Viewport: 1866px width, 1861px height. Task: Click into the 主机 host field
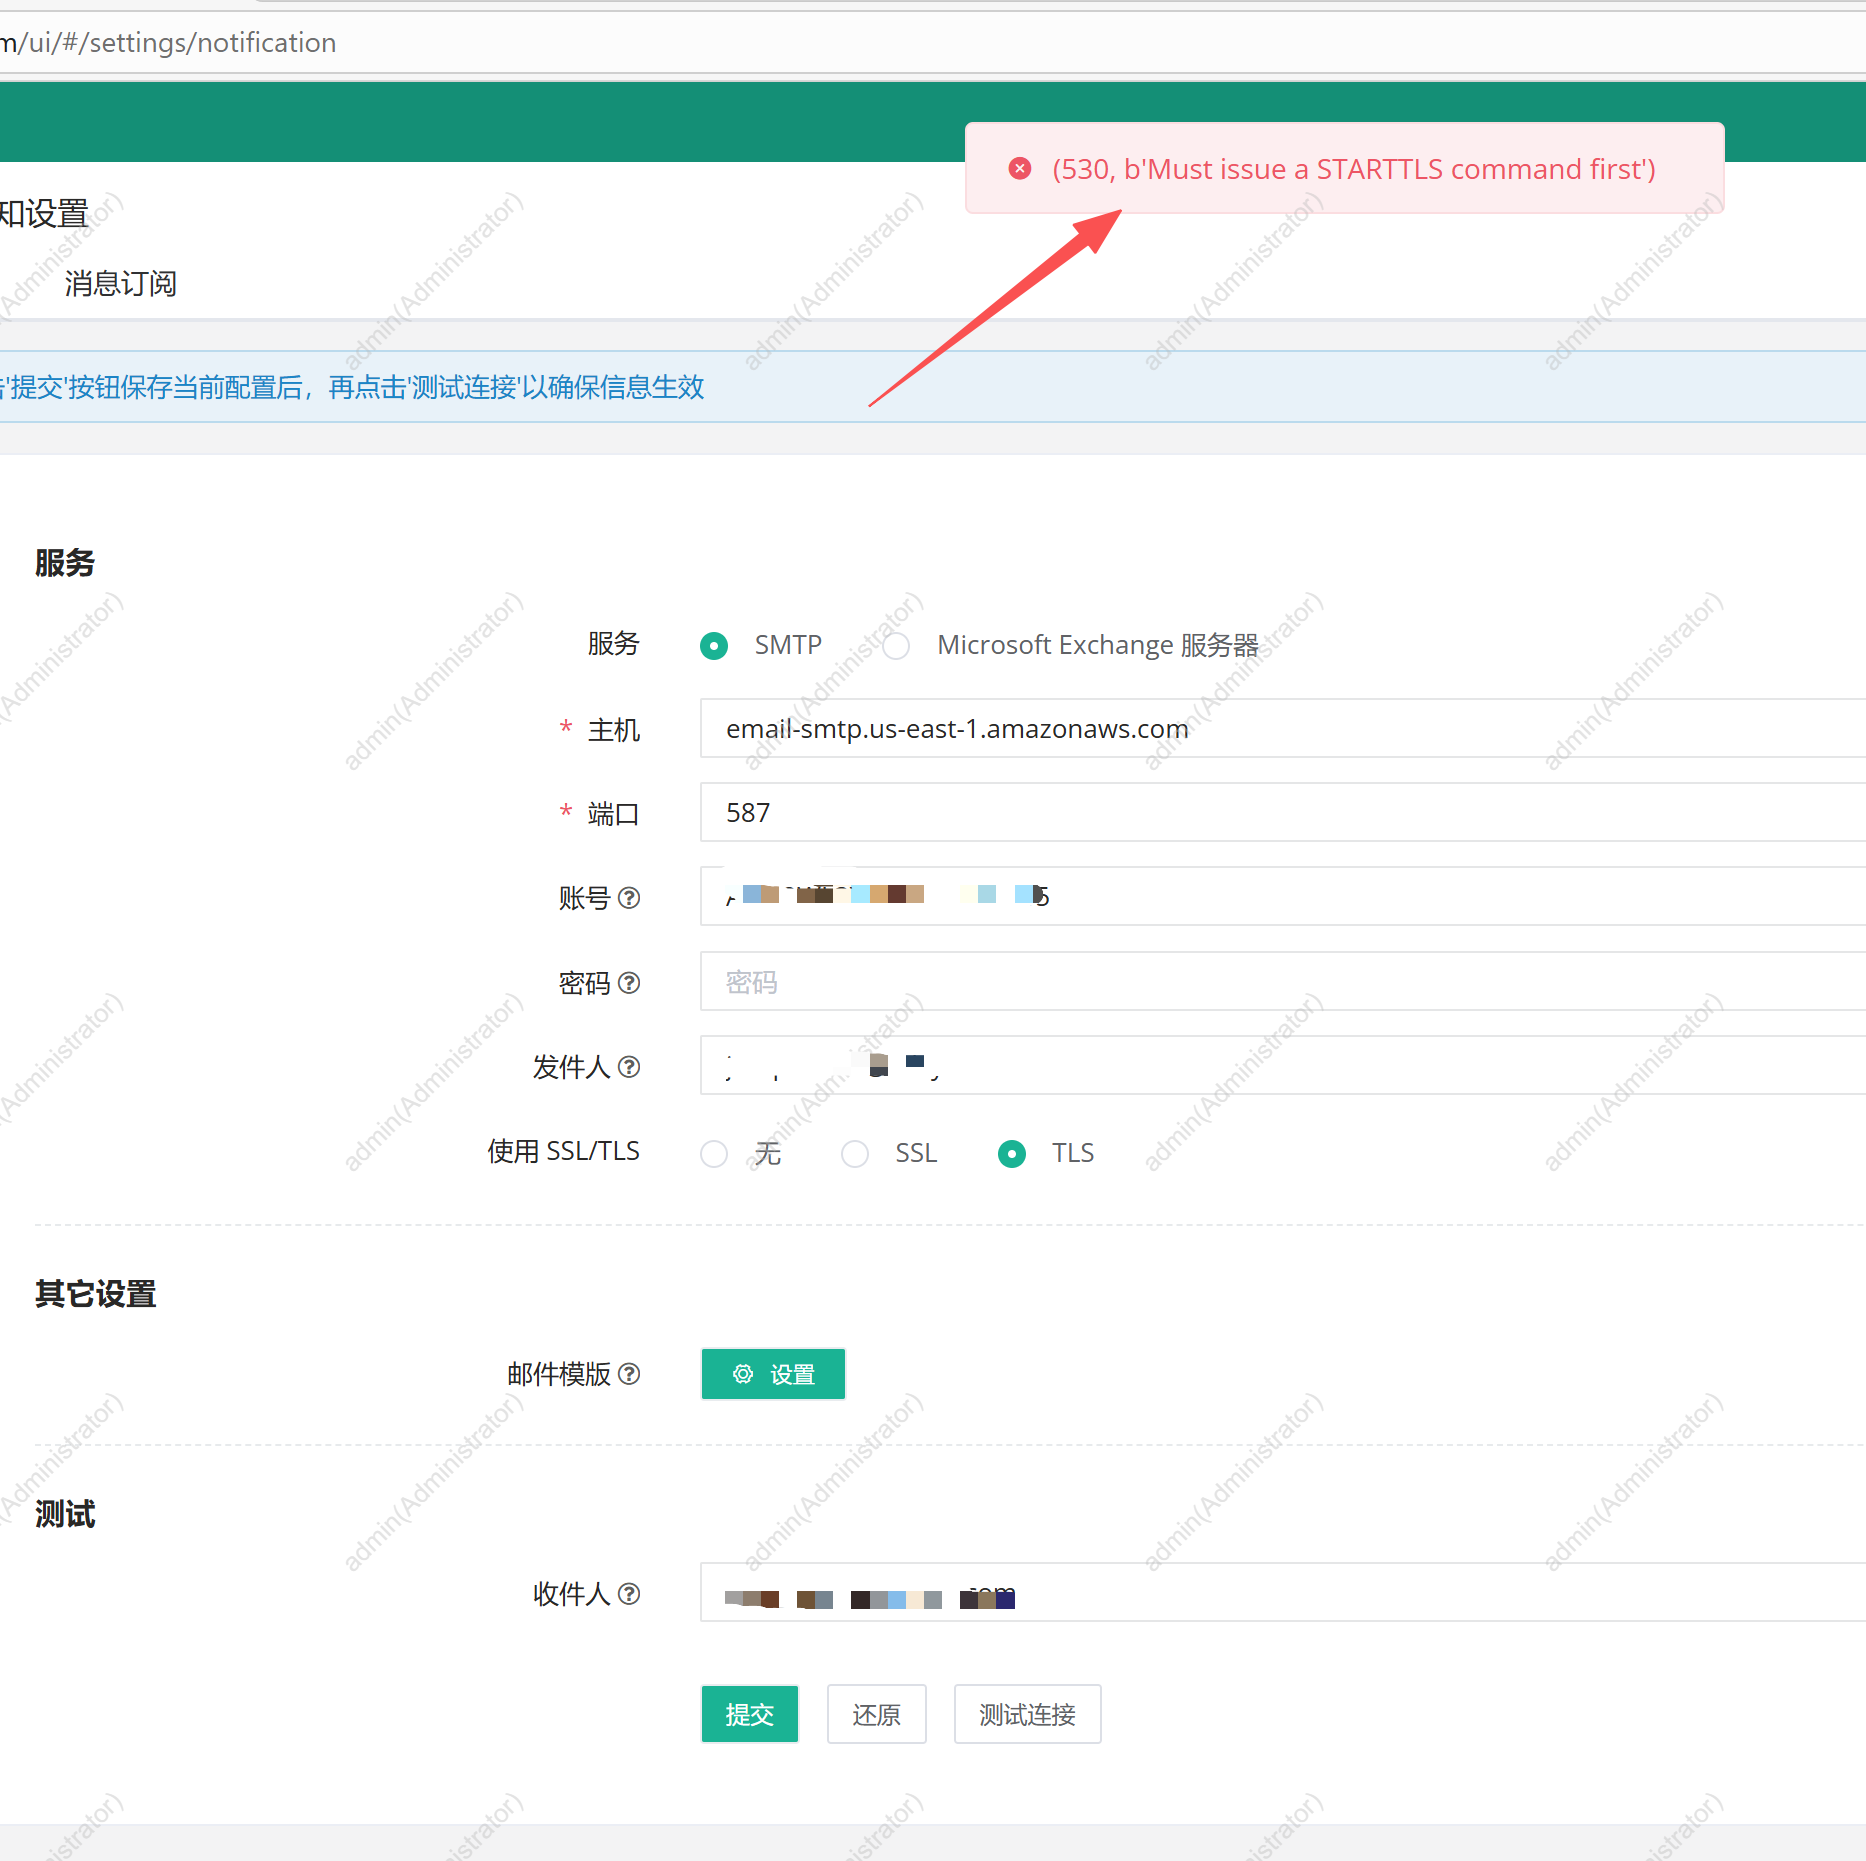click(1280, 729)
